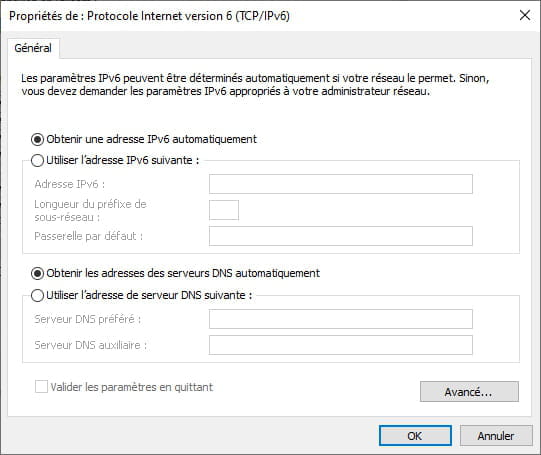Screen dimensions: 541x455
Task: Switch to the Général tab
Action: point(33,48)
